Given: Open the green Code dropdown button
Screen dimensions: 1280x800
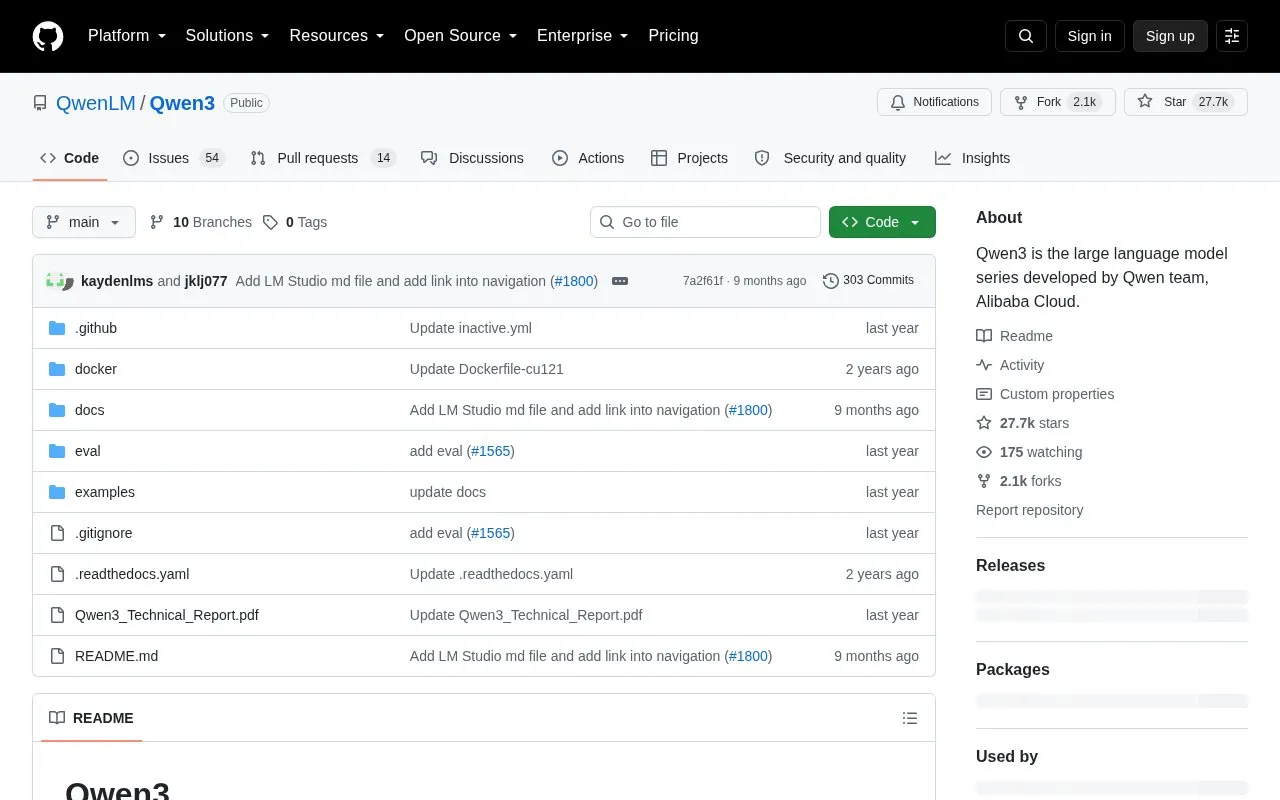Looking at the screenshot, I should pos(882,222).
